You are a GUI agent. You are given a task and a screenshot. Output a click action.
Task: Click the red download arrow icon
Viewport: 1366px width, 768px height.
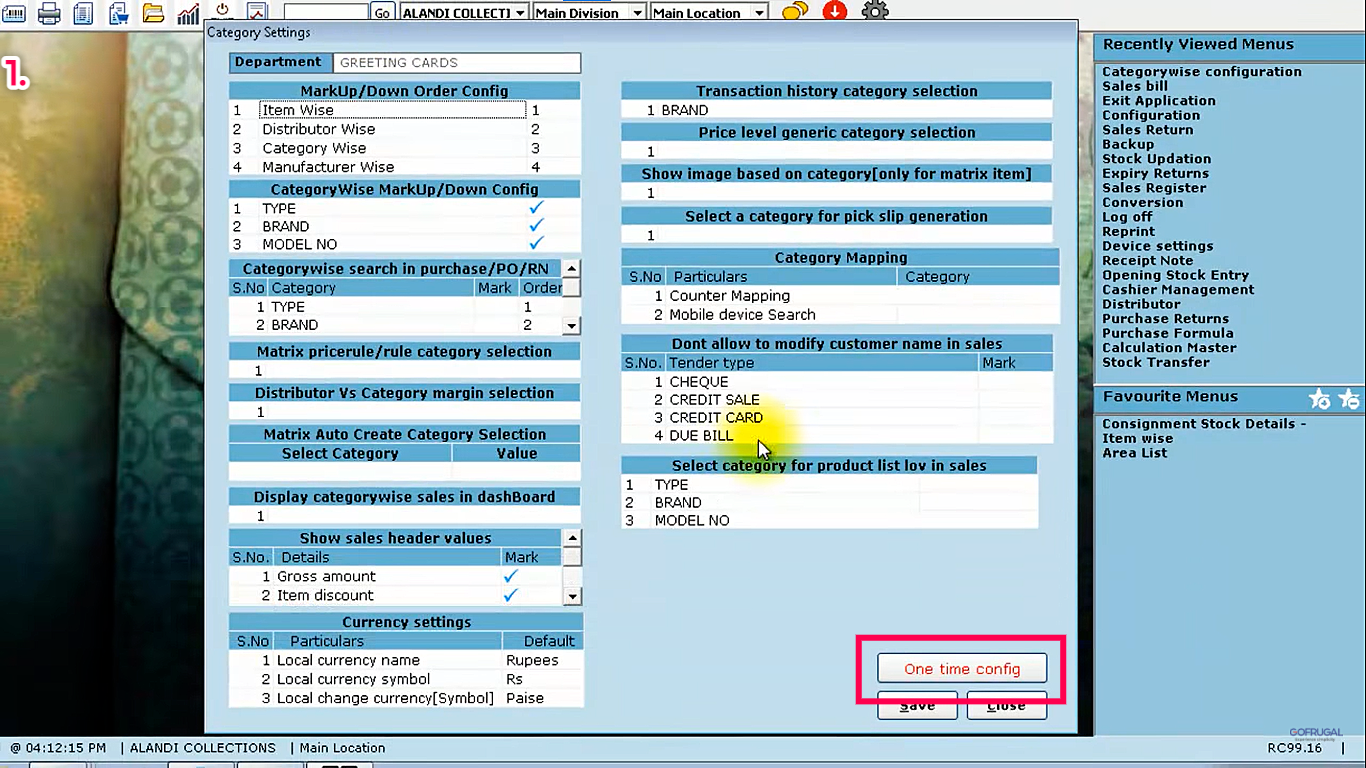coord(835,11)
